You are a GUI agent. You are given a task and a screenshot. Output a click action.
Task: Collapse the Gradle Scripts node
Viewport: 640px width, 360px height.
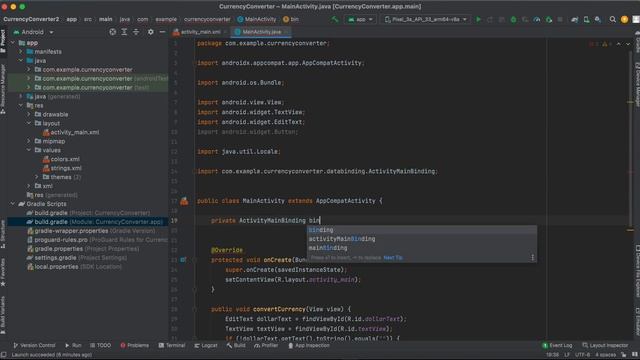[x=13, y=204]
